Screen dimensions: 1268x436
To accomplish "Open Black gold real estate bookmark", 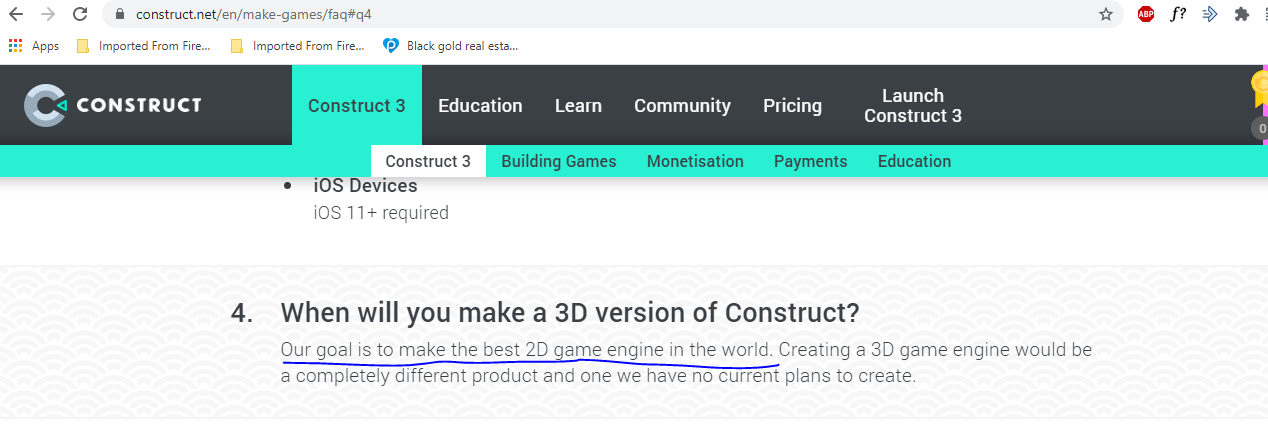I will pos(451,46).
